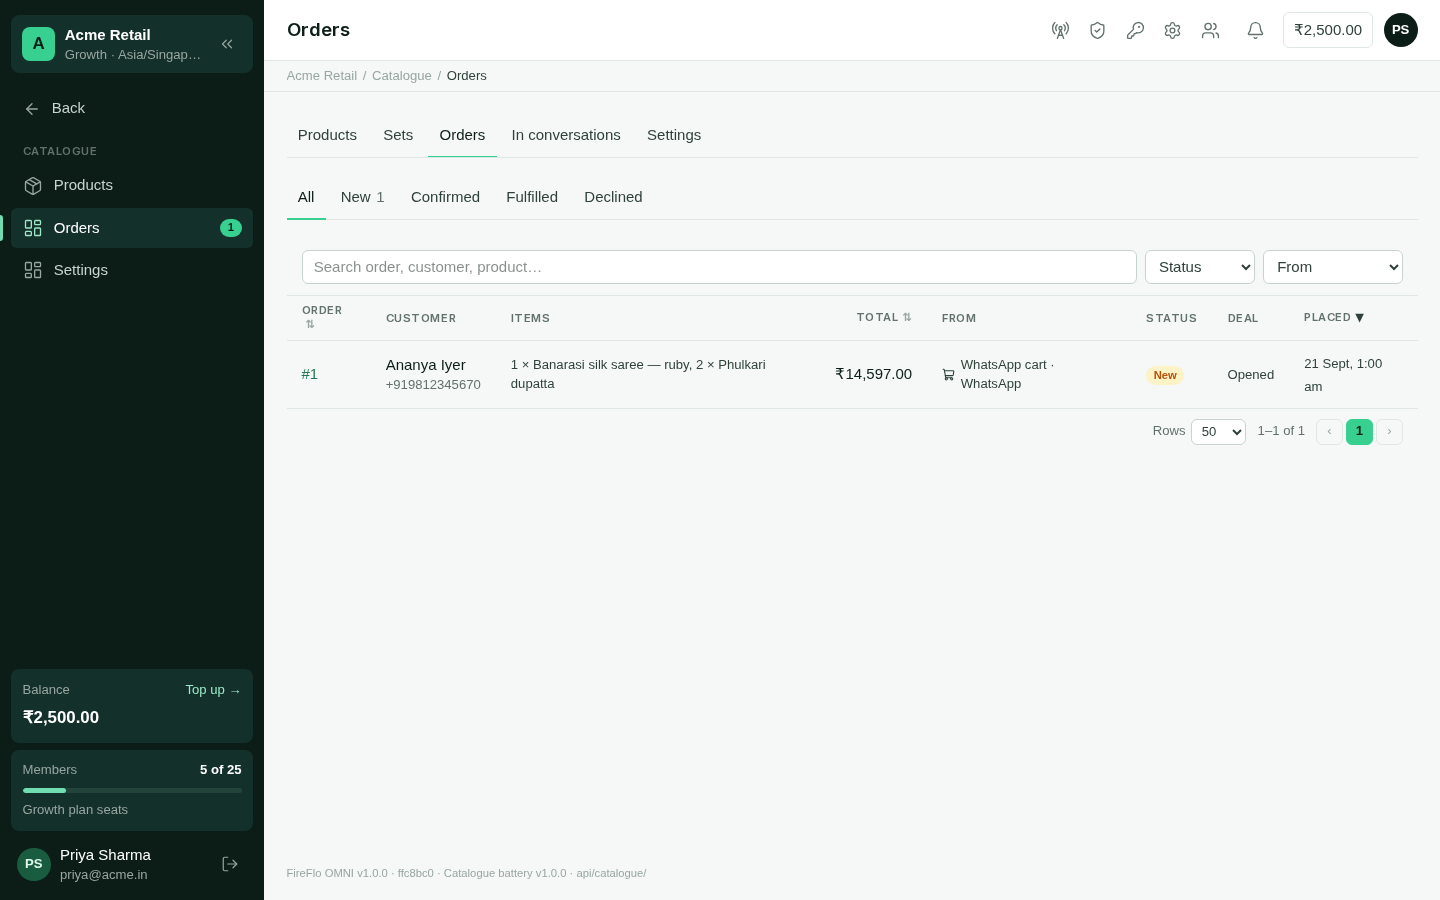Open order #1 link
Viewport: 1440px width, 900px height.
click(310, 374)
